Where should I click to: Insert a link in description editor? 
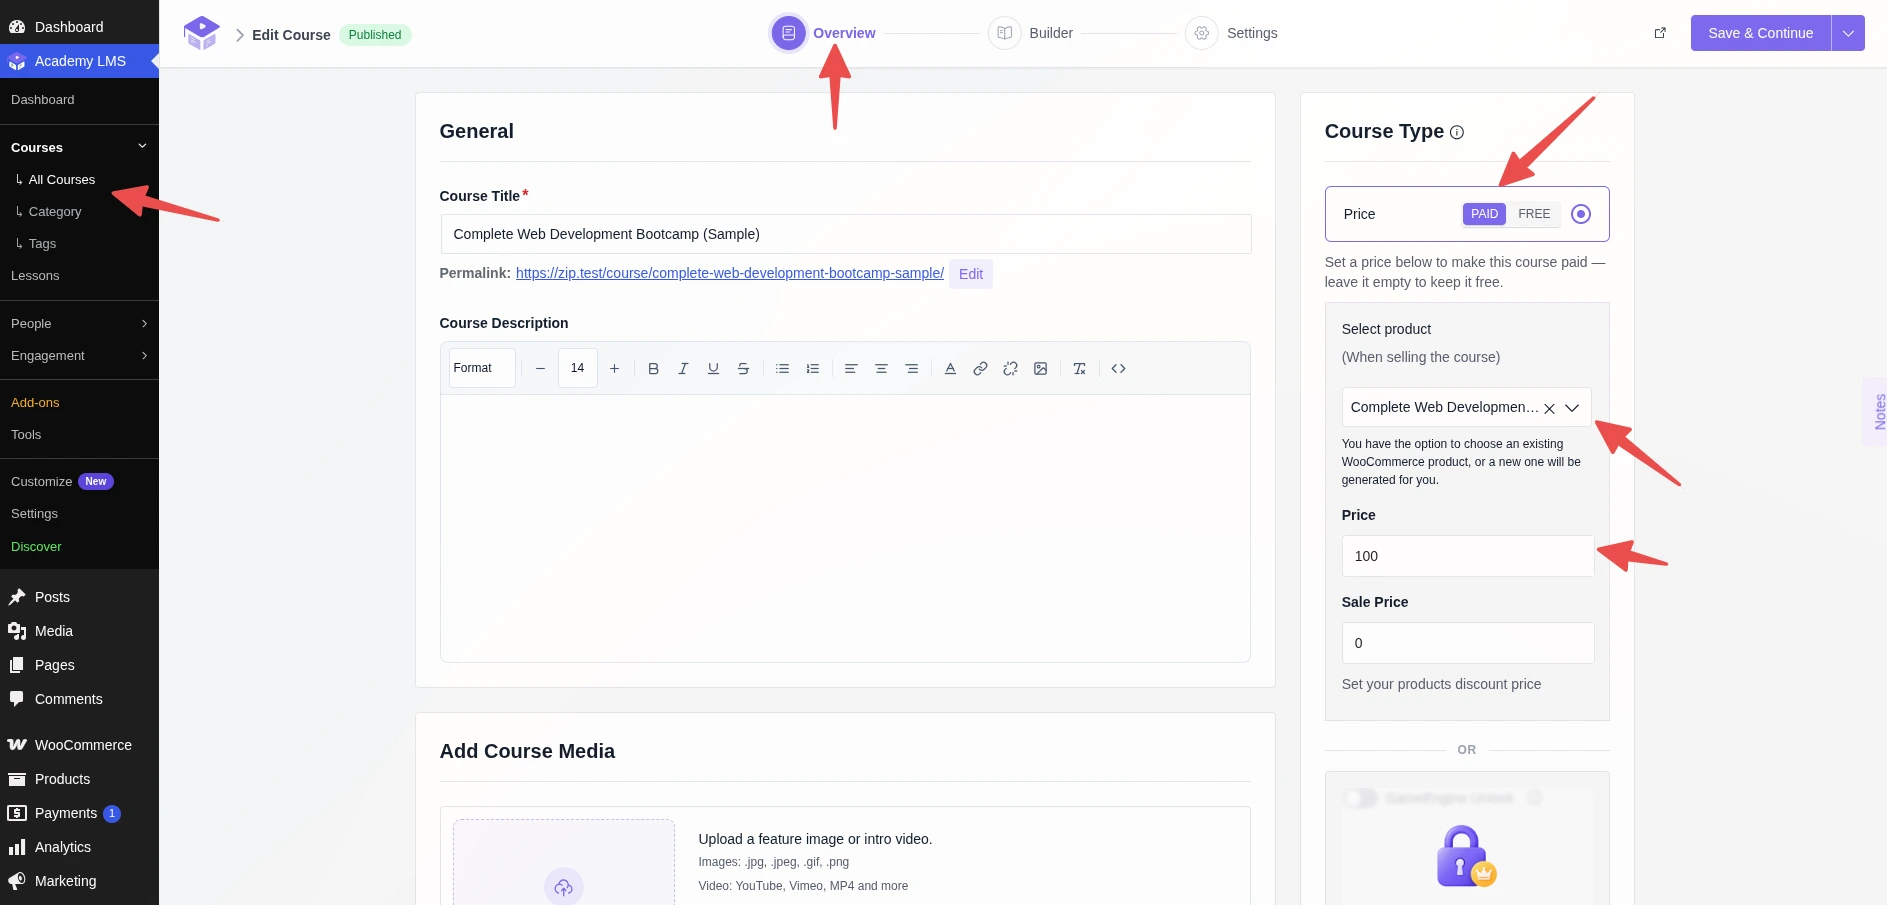coord(980,369)
